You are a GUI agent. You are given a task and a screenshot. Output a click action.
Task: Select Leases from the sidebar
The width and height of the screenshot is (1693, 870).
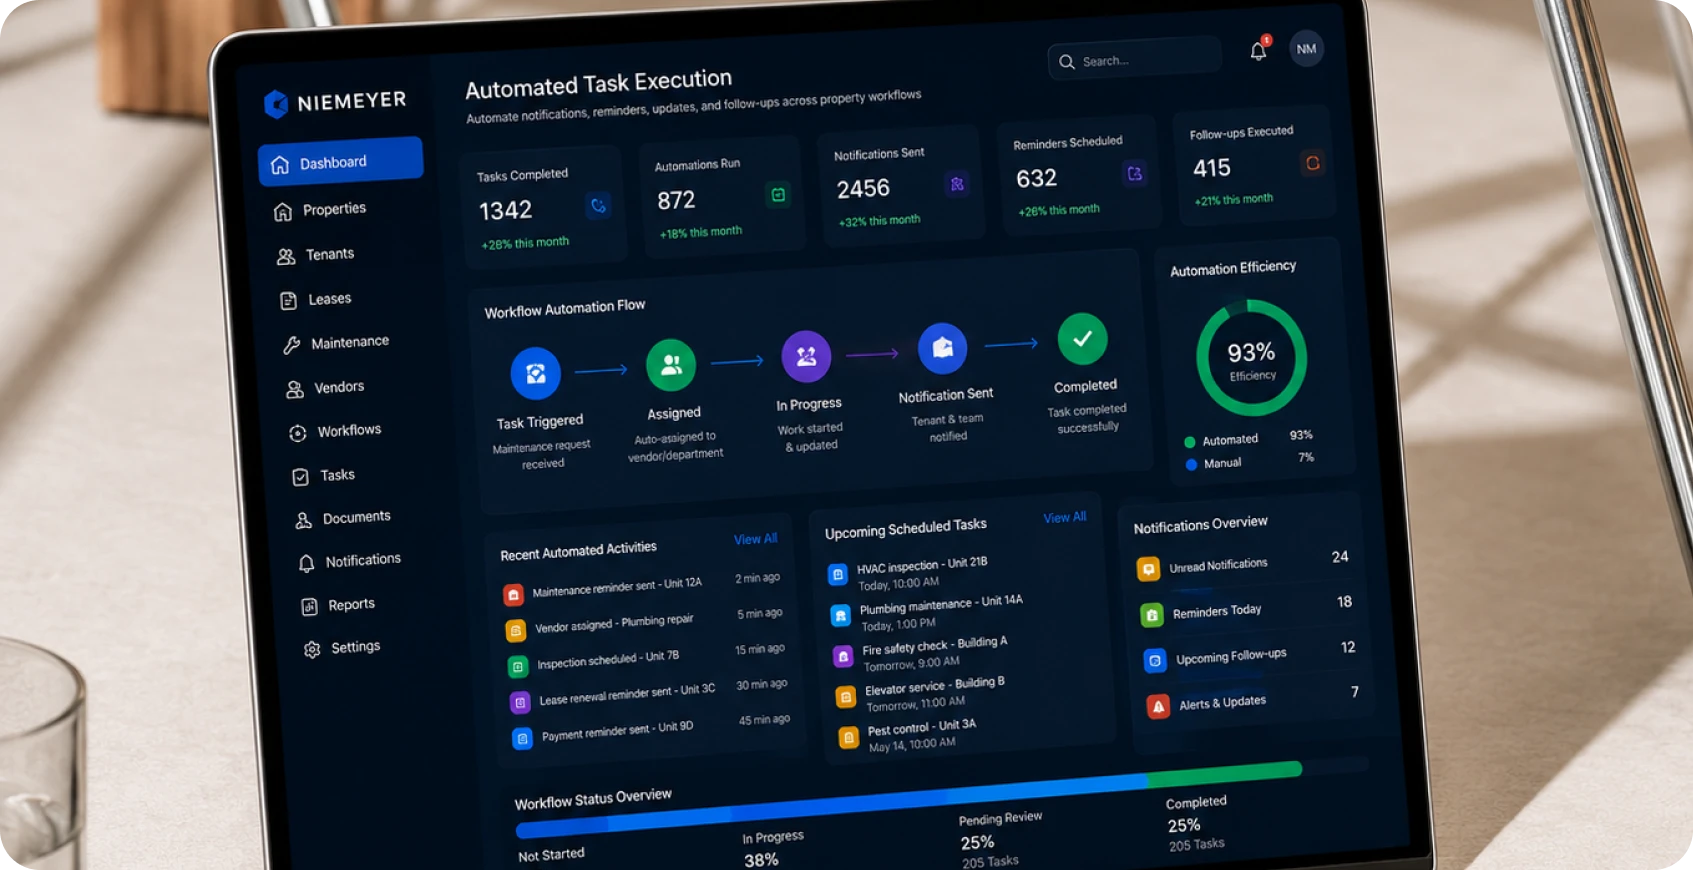tap(316, 299)
